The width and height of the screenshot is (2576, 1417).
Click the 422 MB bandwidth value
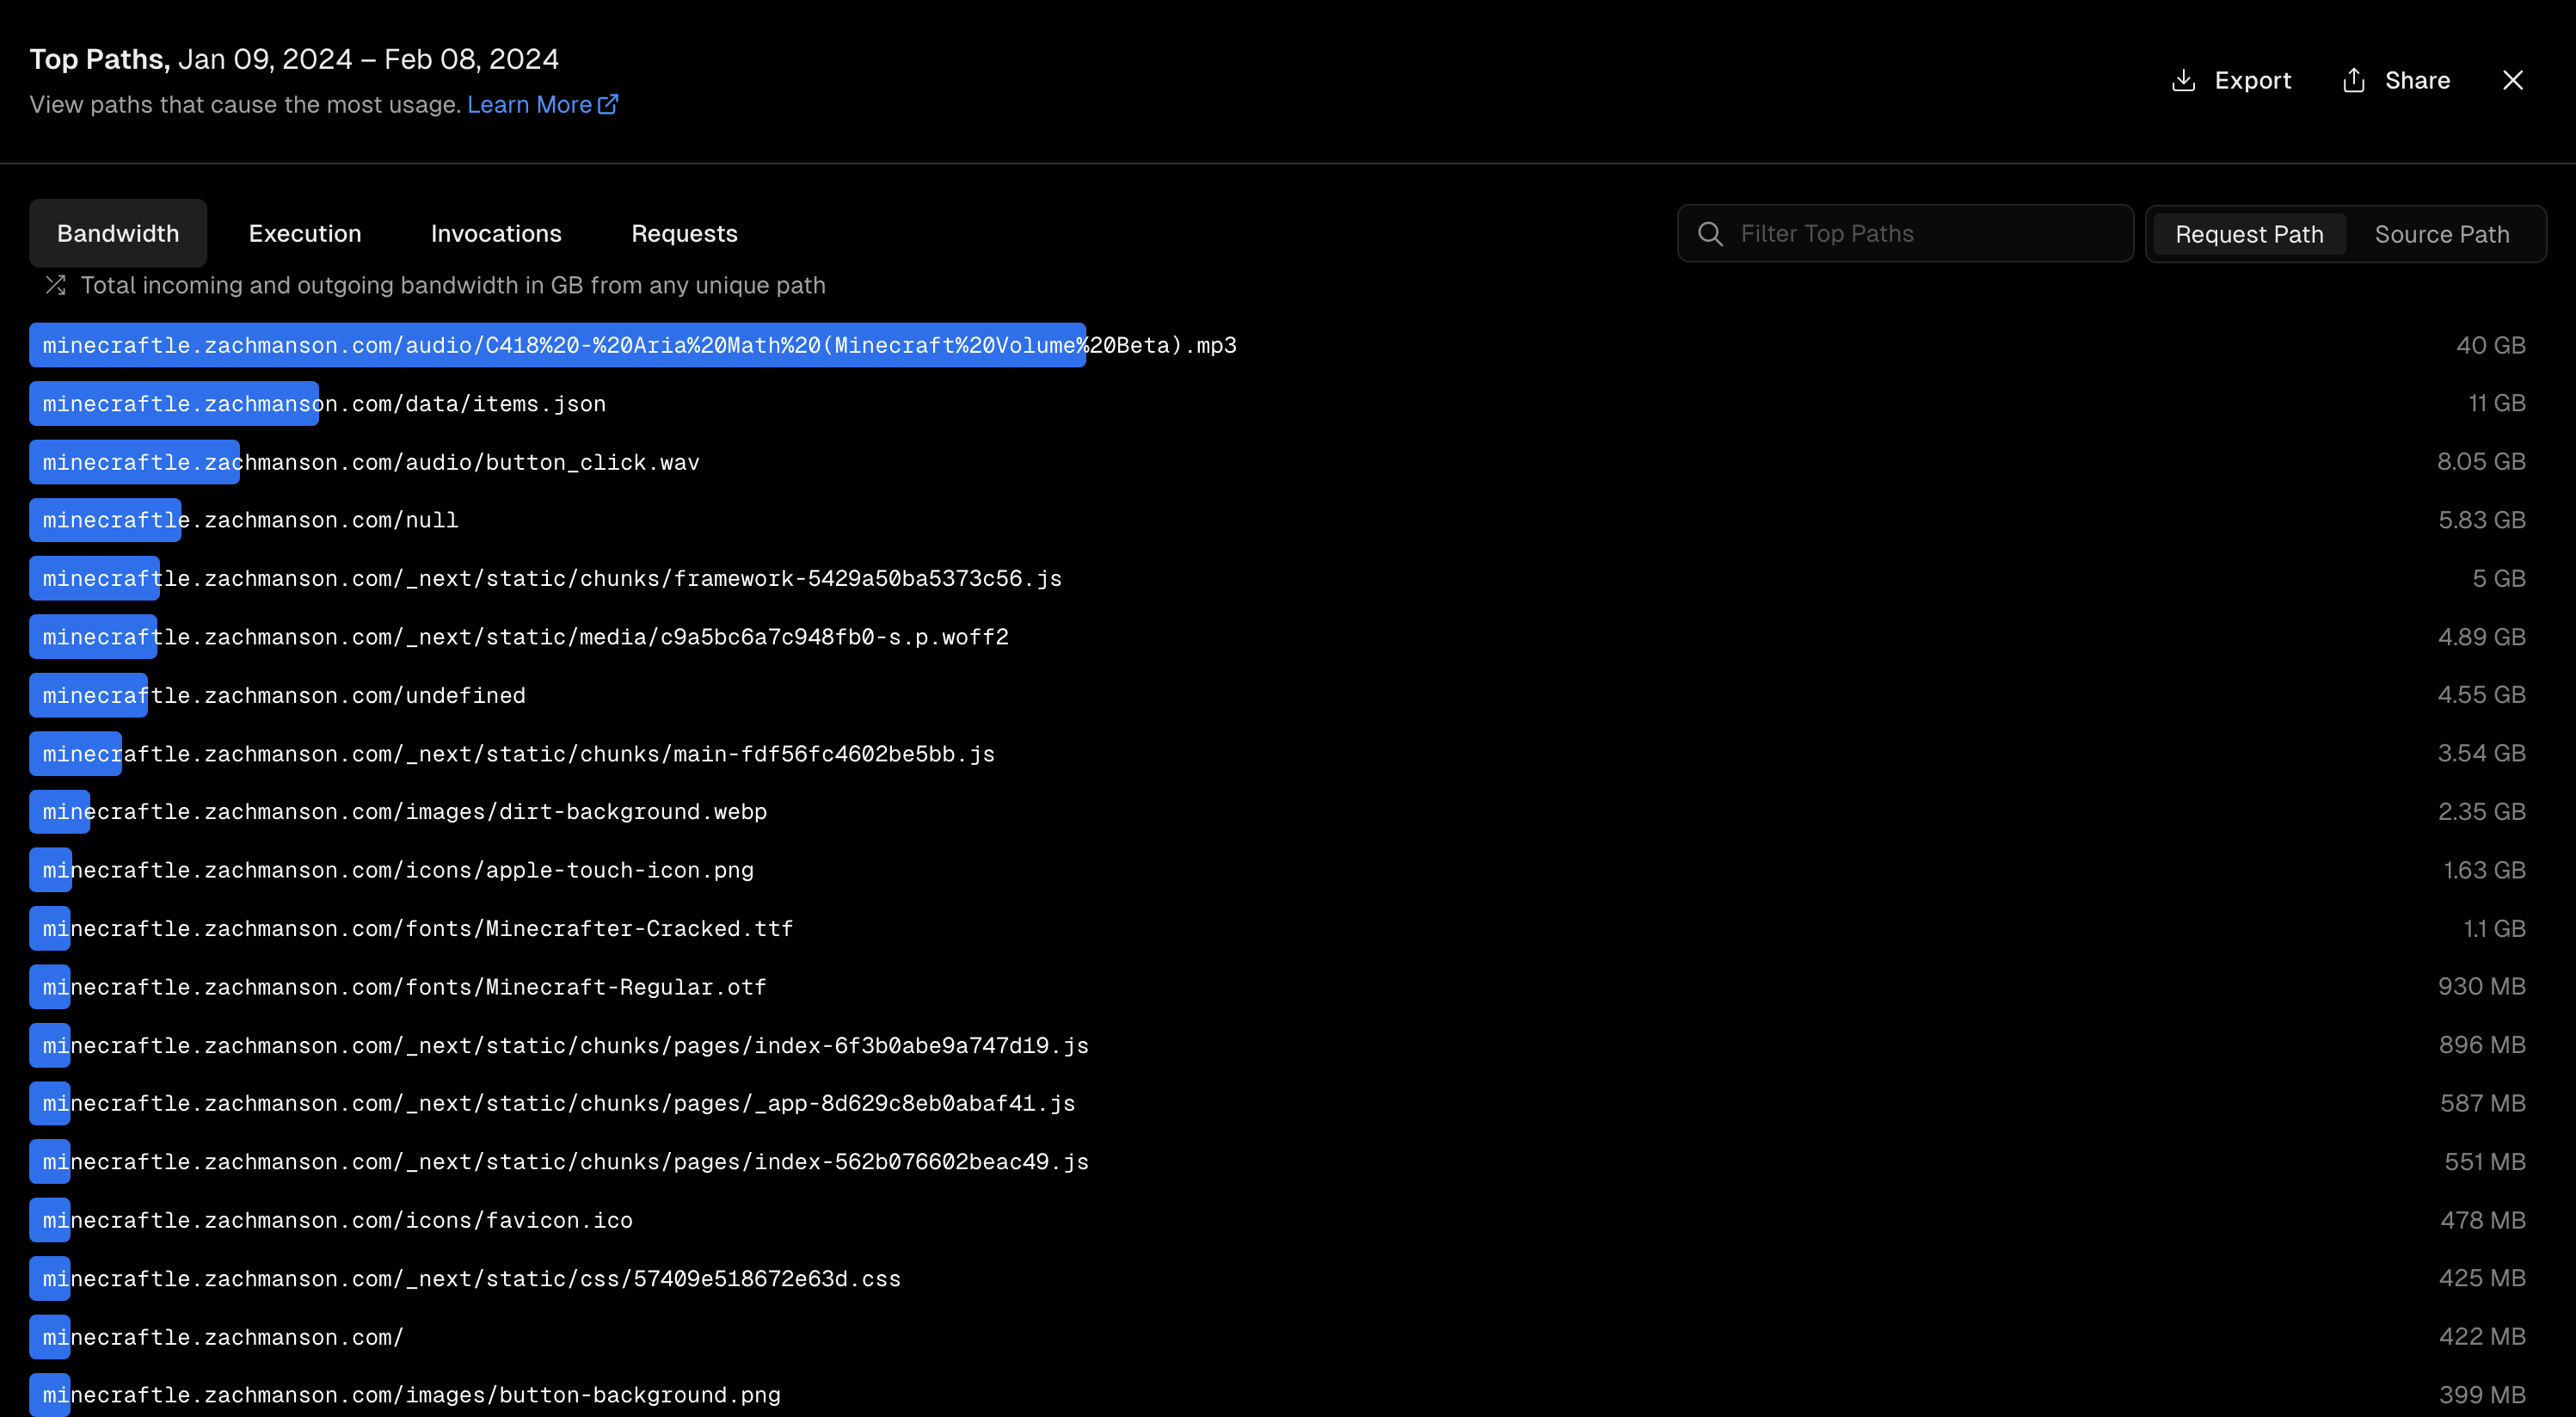point(2482,1336)
